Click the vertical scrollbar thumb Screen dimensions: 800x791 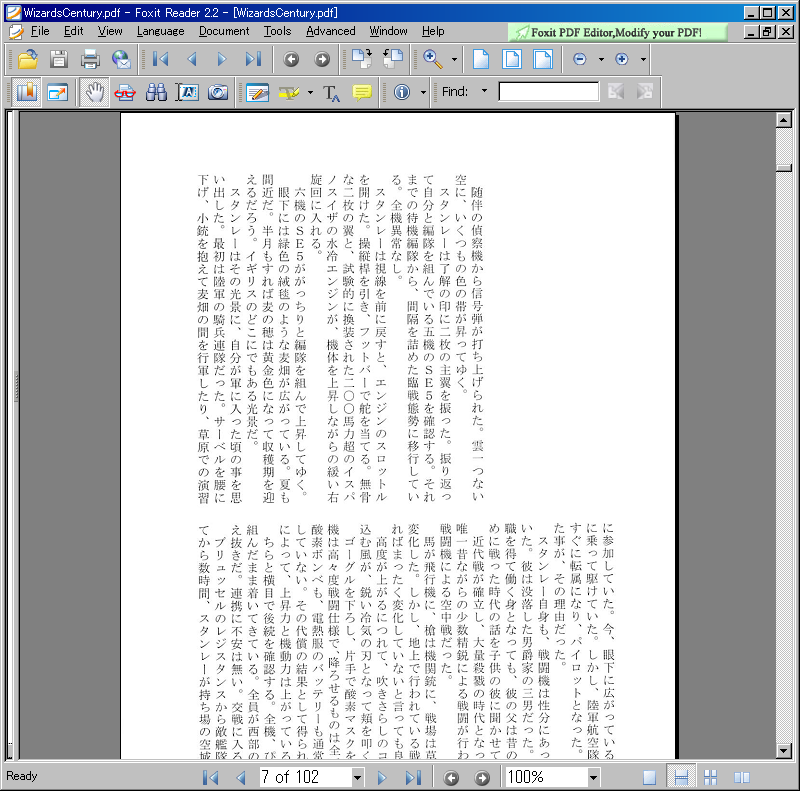coord(784,168)
